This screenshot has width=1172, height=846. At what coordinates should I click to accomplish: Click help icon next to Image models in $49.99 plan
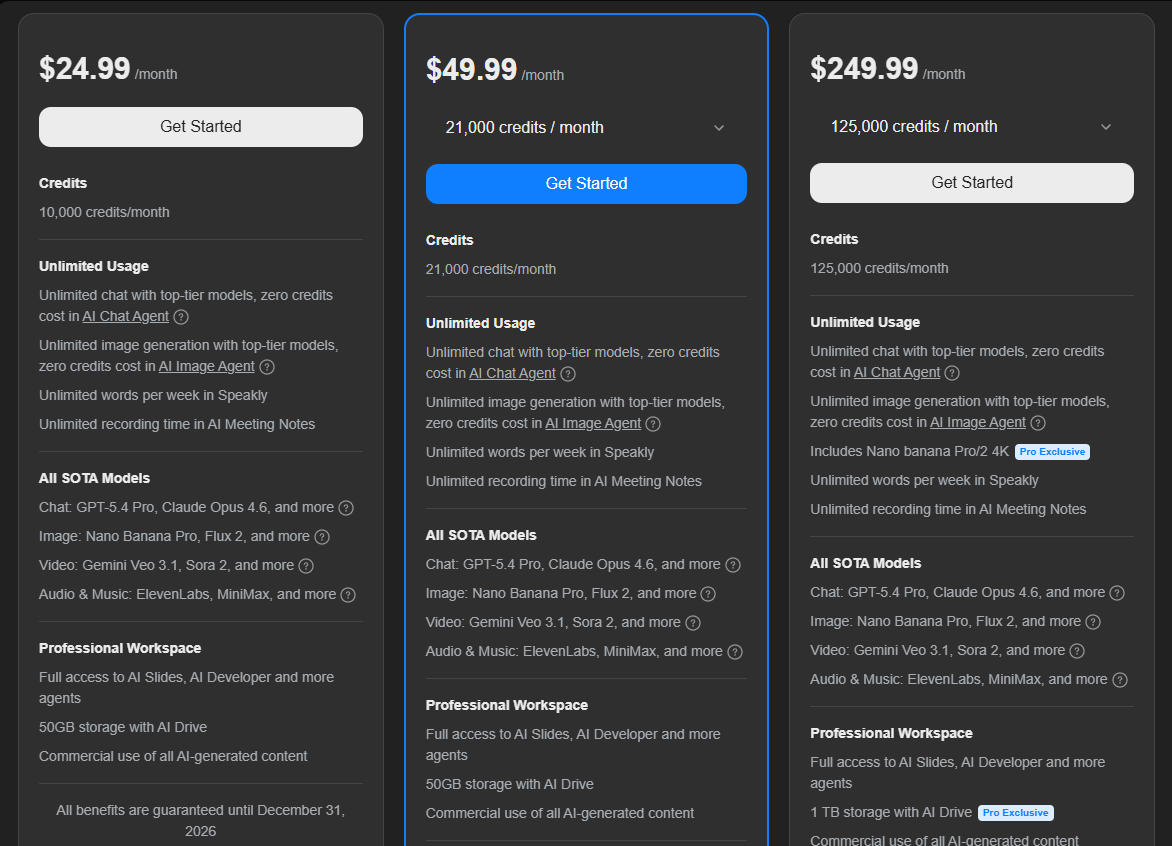[x=708, y=594]
